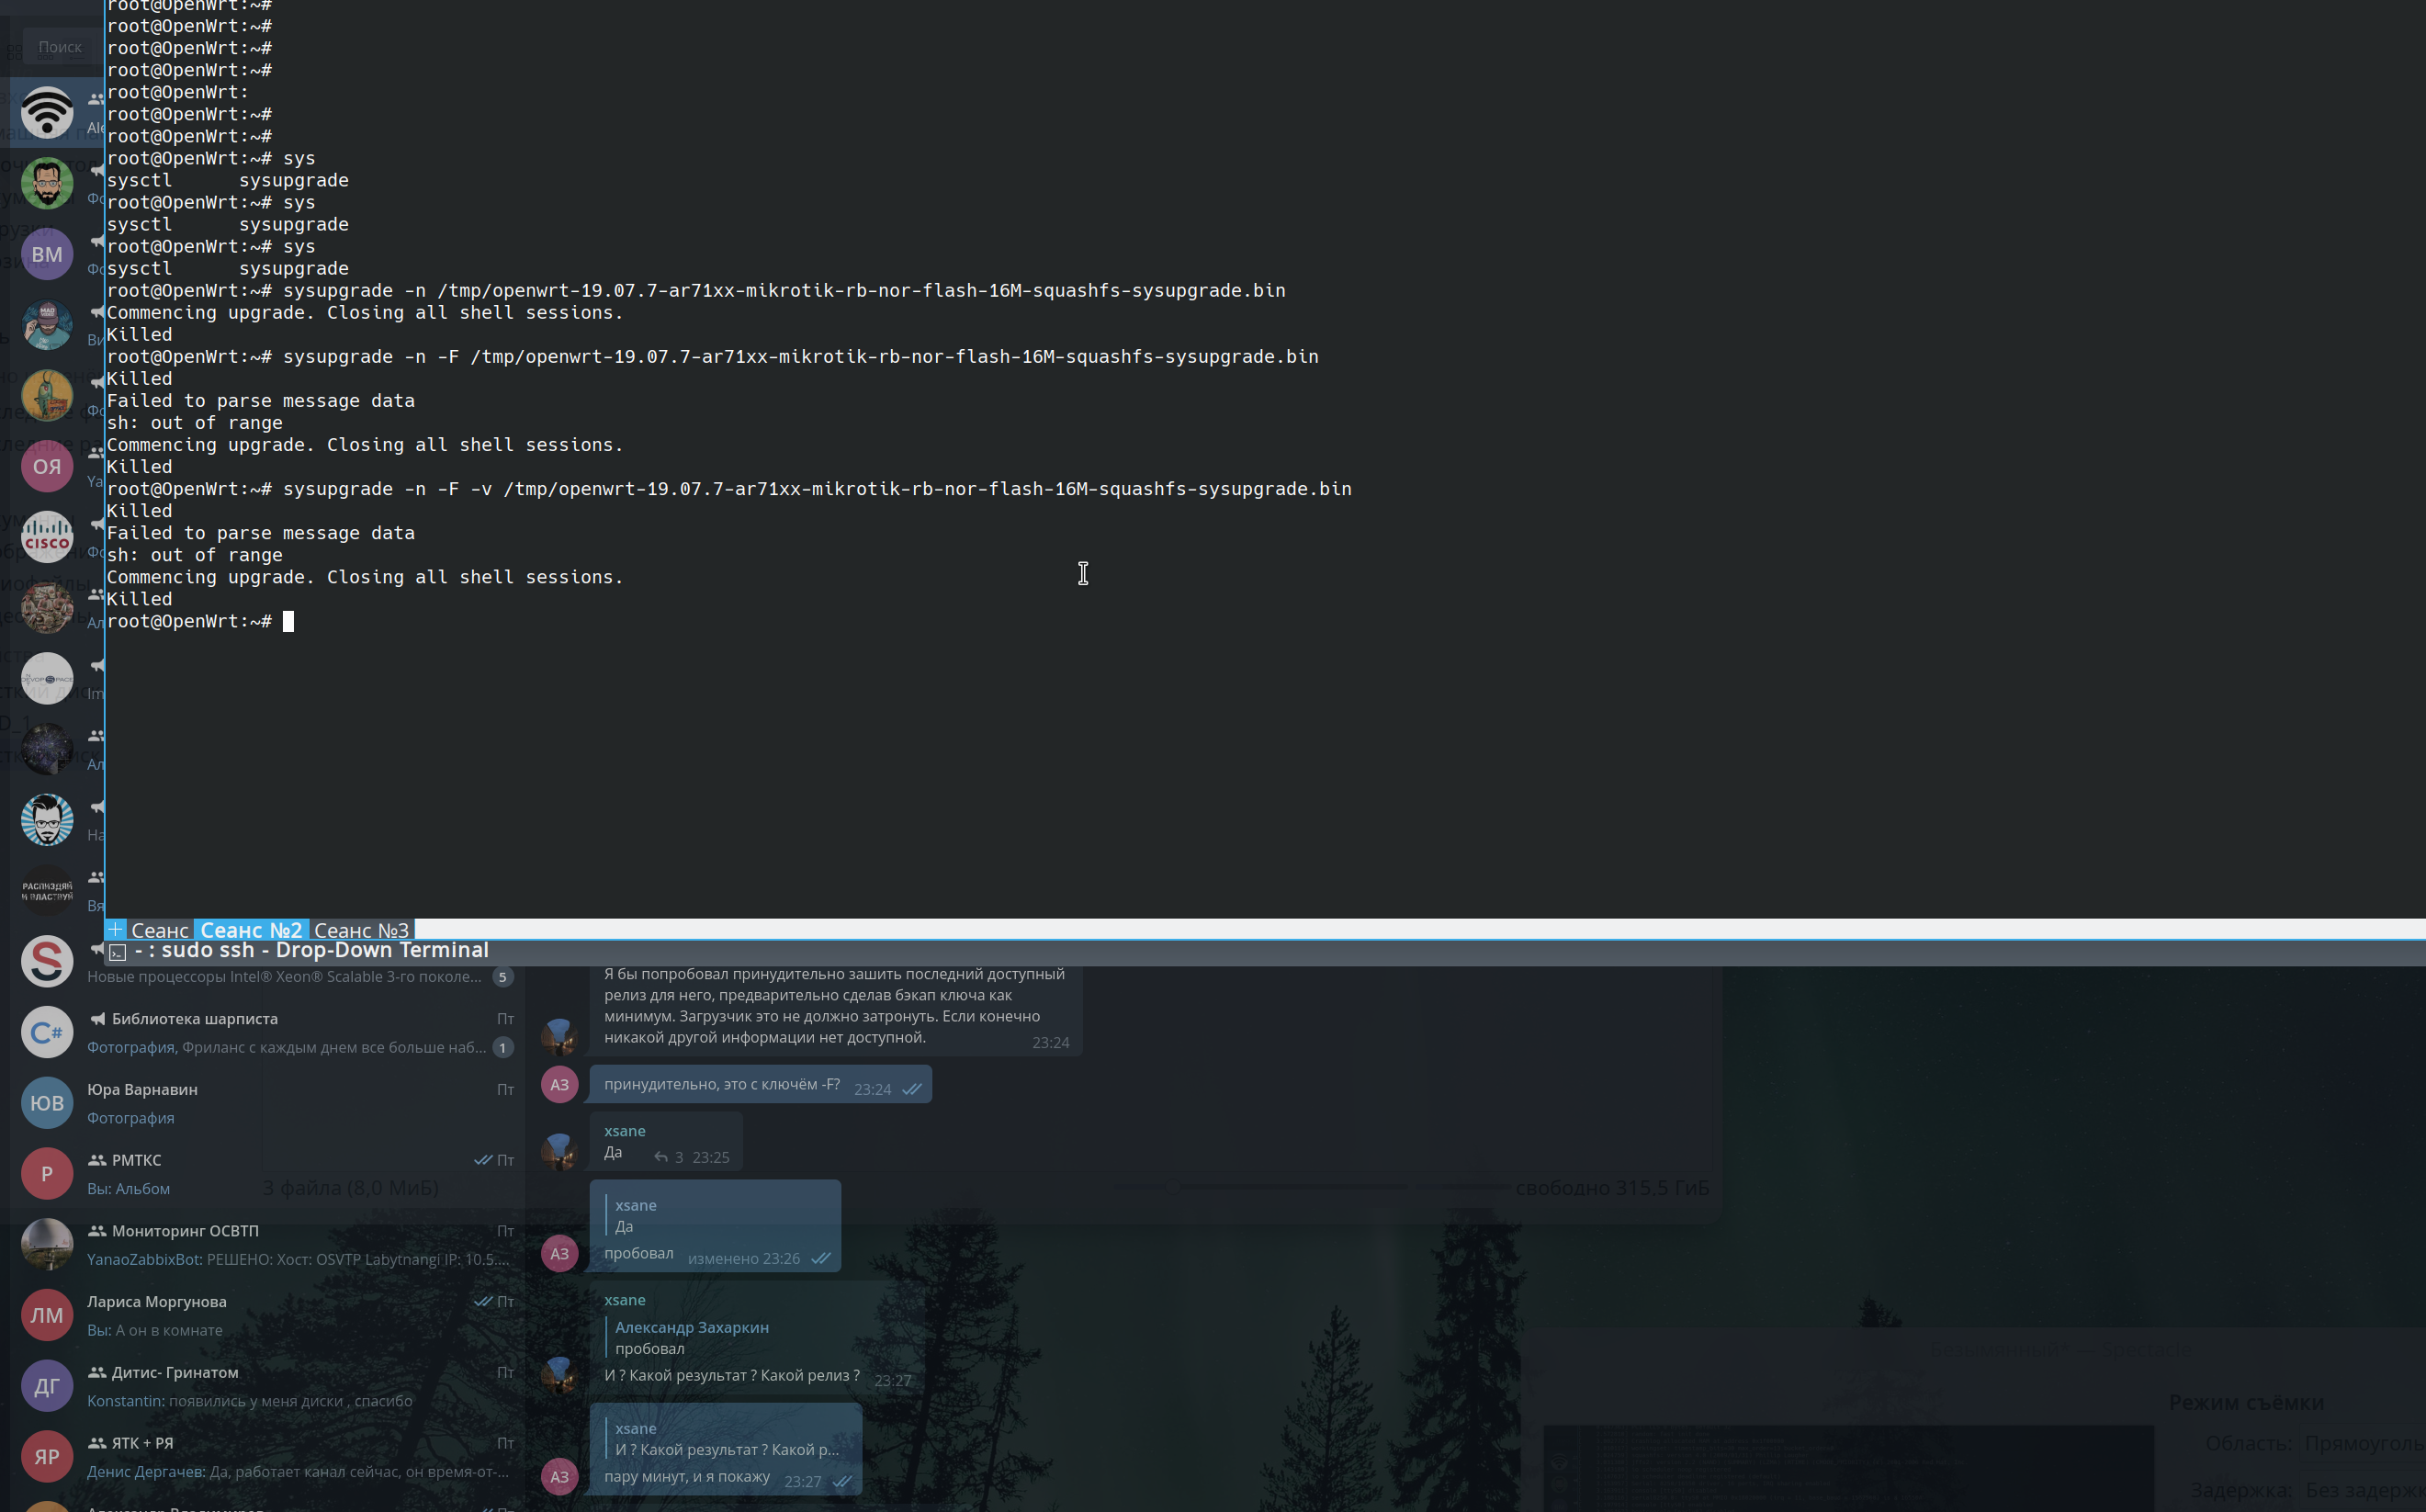Viewport: 2426px width, 1512px height.
Task: Click the 'Вы: Альбом' preview under РМТКС
Action: (128, 1188)
